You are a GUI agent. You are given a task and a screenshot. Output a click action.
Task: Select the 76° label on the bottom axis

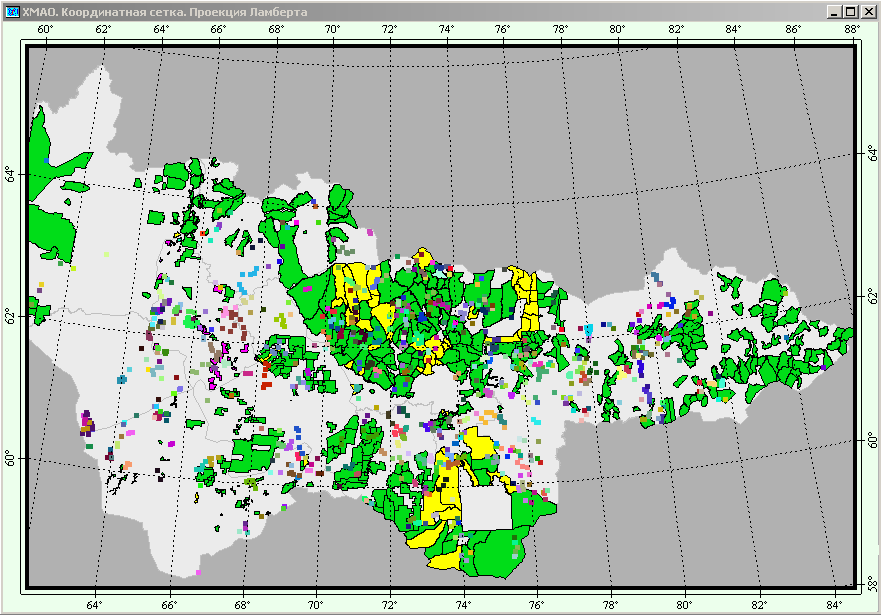(537, 605)
